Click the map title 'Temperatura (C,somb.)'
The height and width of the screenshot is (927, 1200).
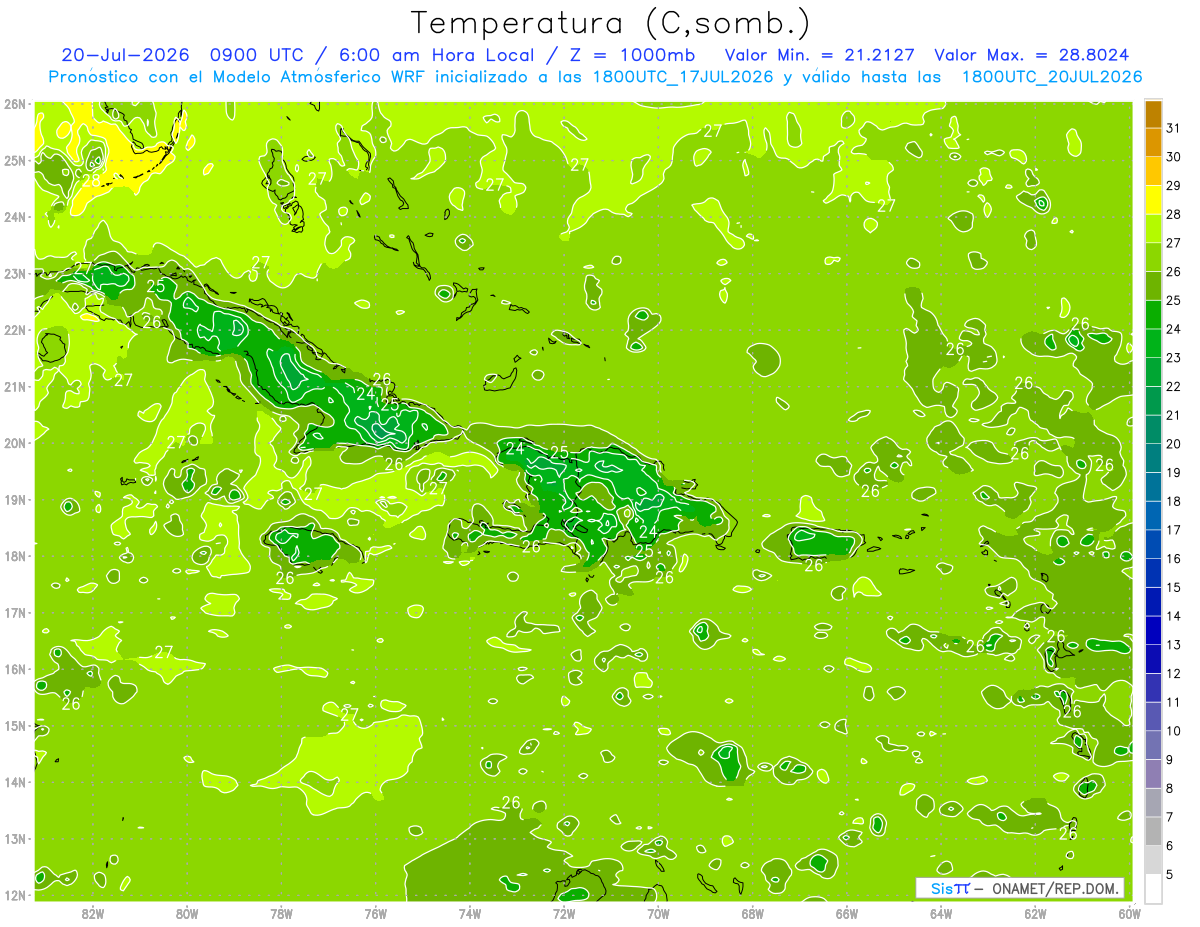(x=611, y=24)
